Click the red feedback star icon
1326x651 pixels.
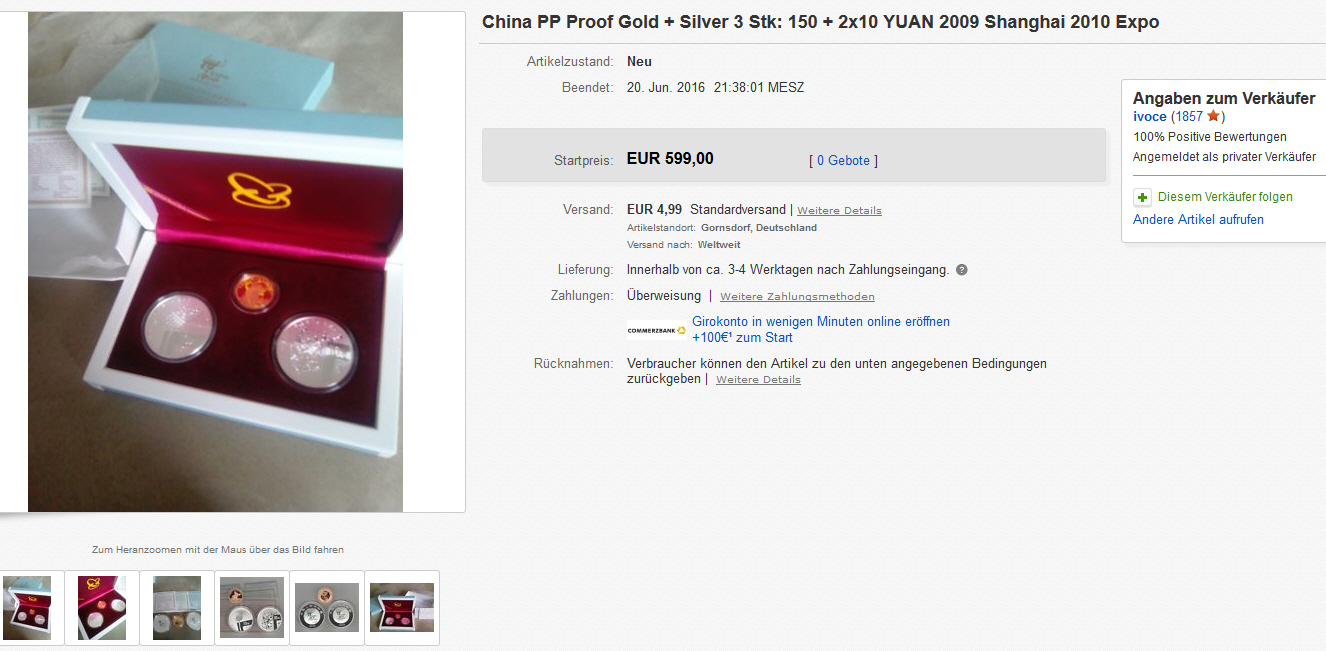click(x=1213, y=116)
